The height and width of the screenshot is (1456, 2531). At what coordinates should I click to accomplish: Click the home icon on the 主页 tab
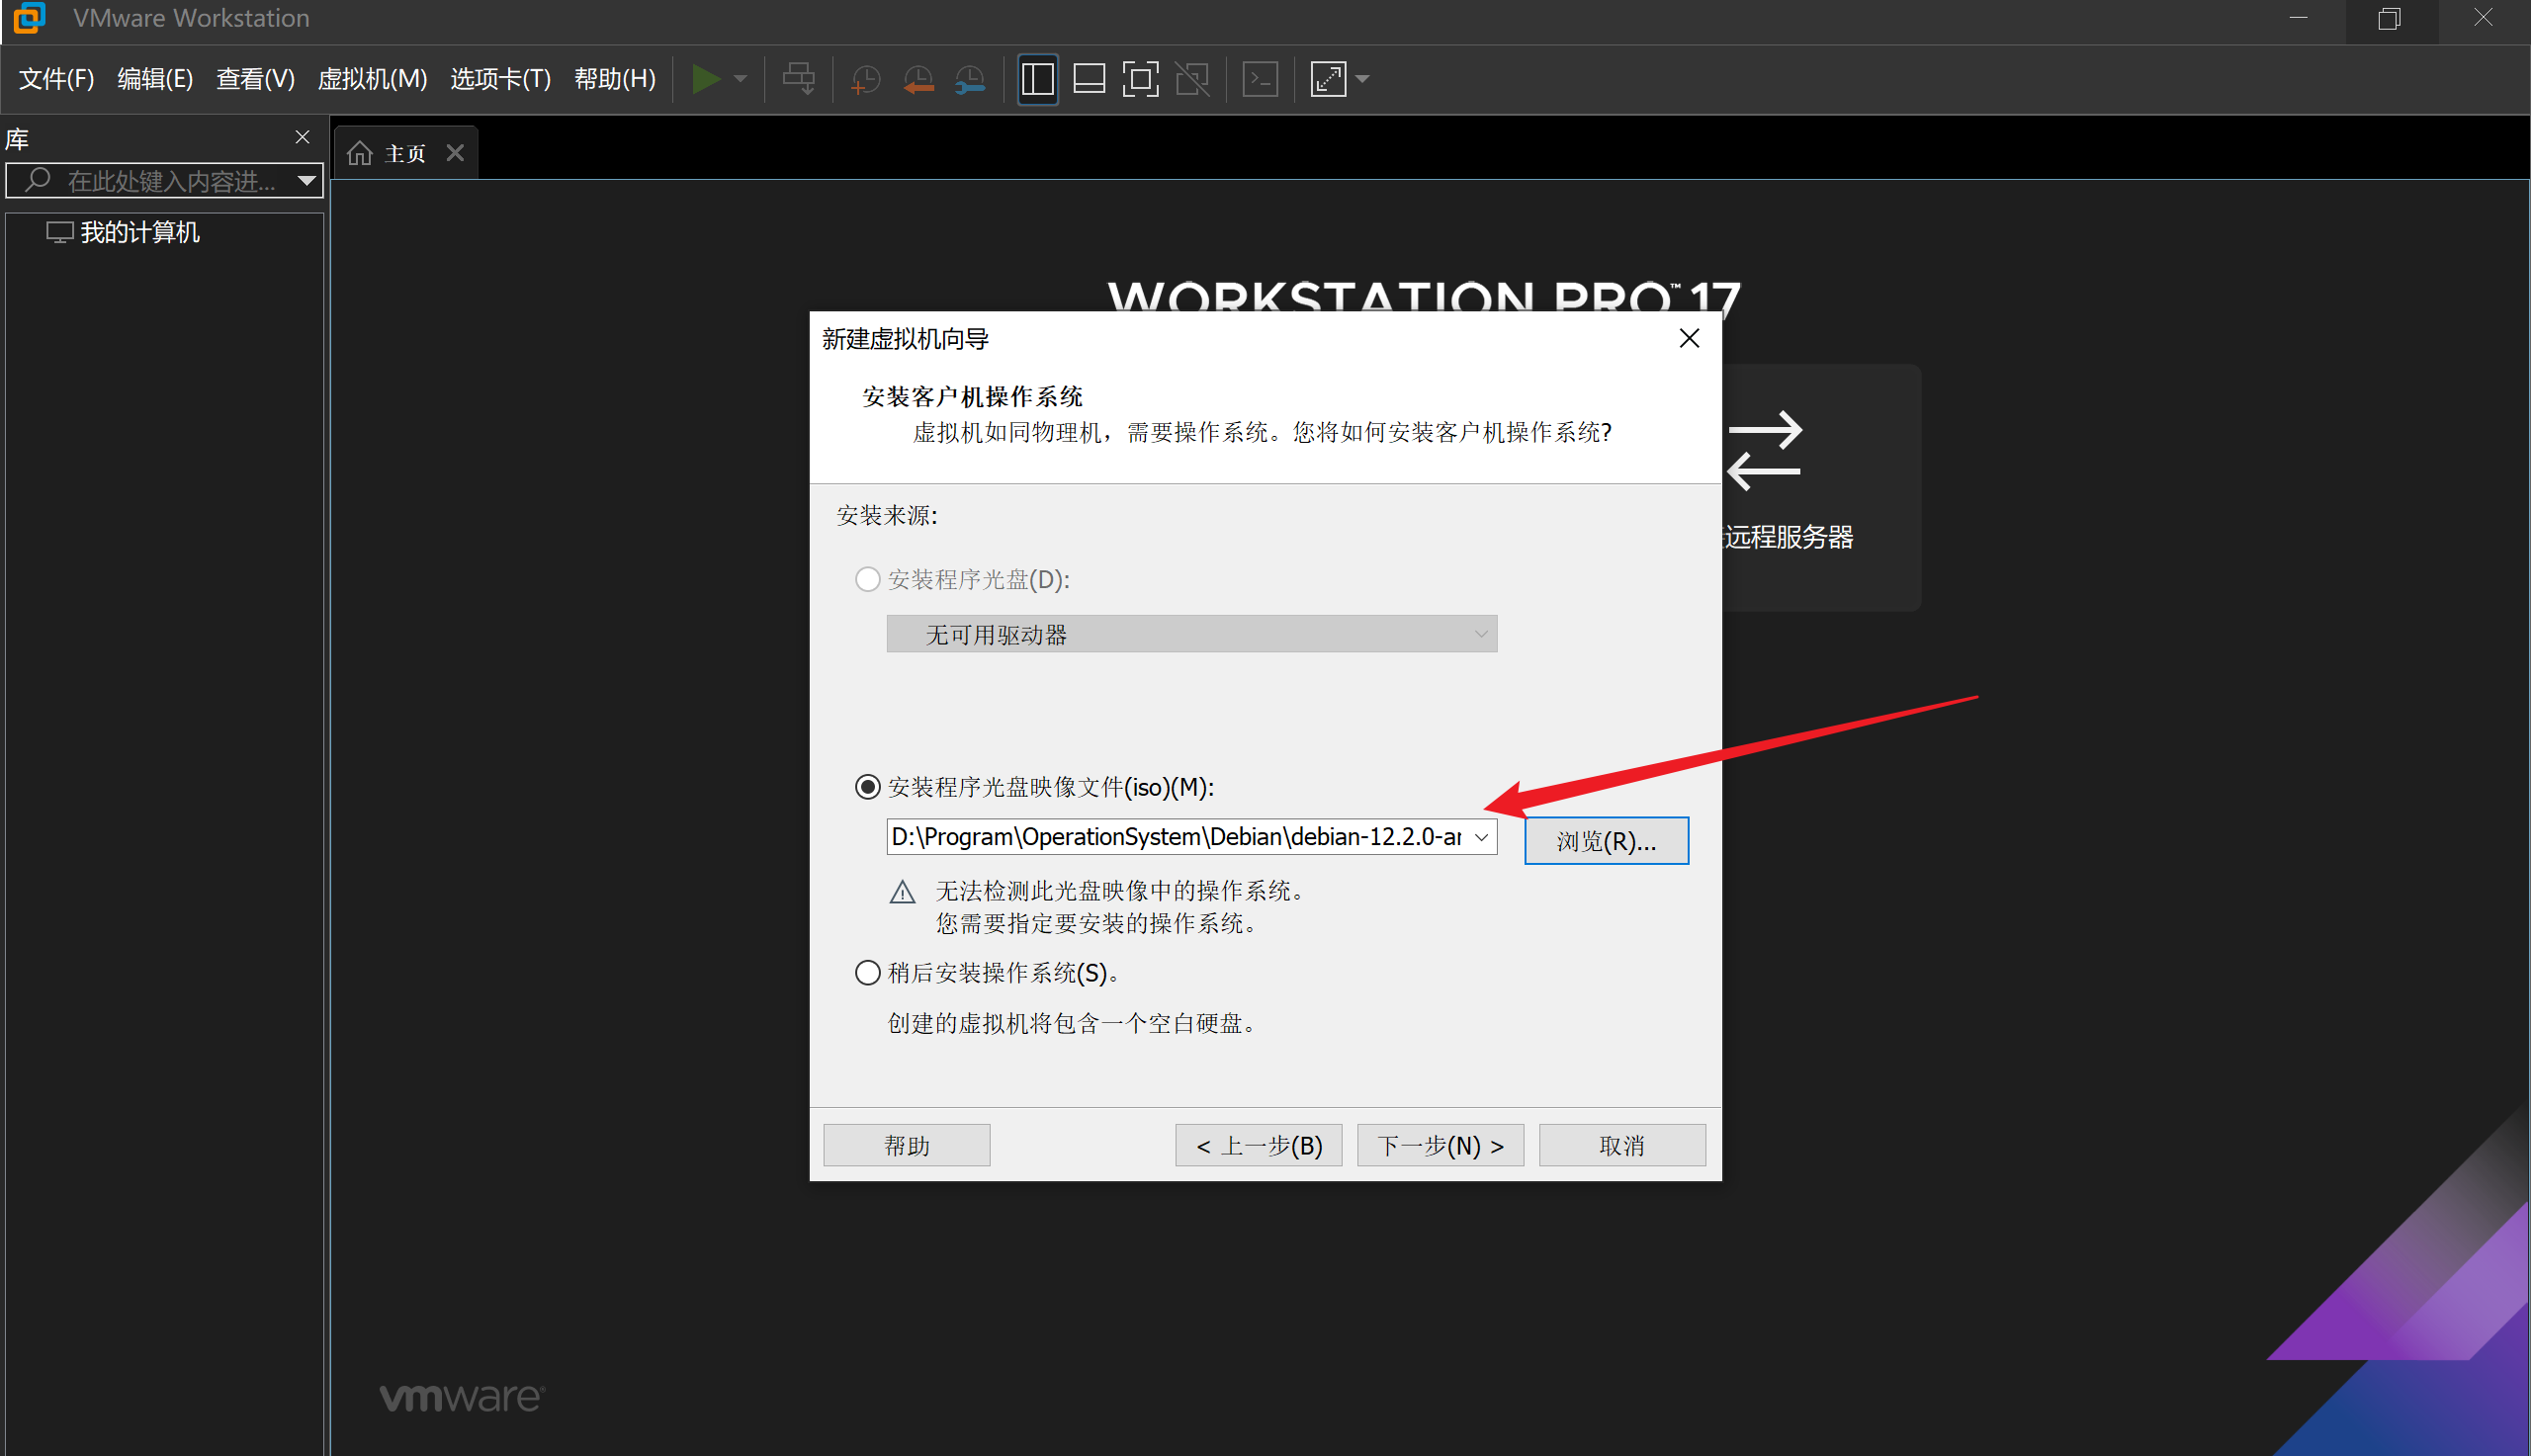pos(360,153)
